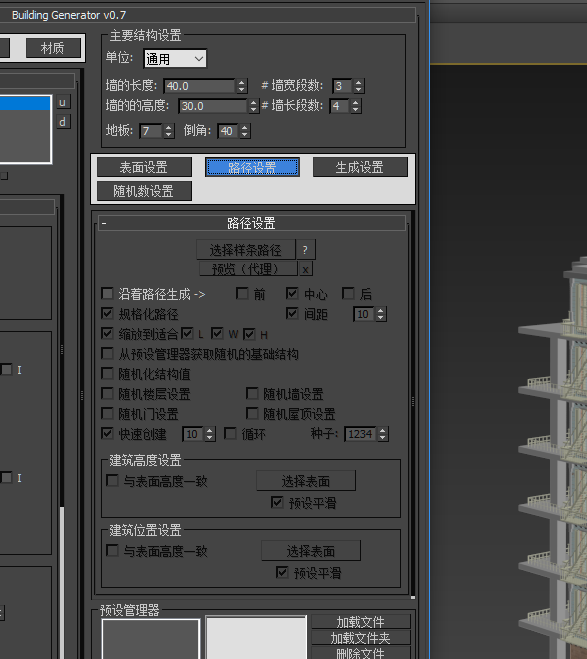This screenshot has width=587, height=659.
Task: Click the u move-up button
Action: click(63, 102)
